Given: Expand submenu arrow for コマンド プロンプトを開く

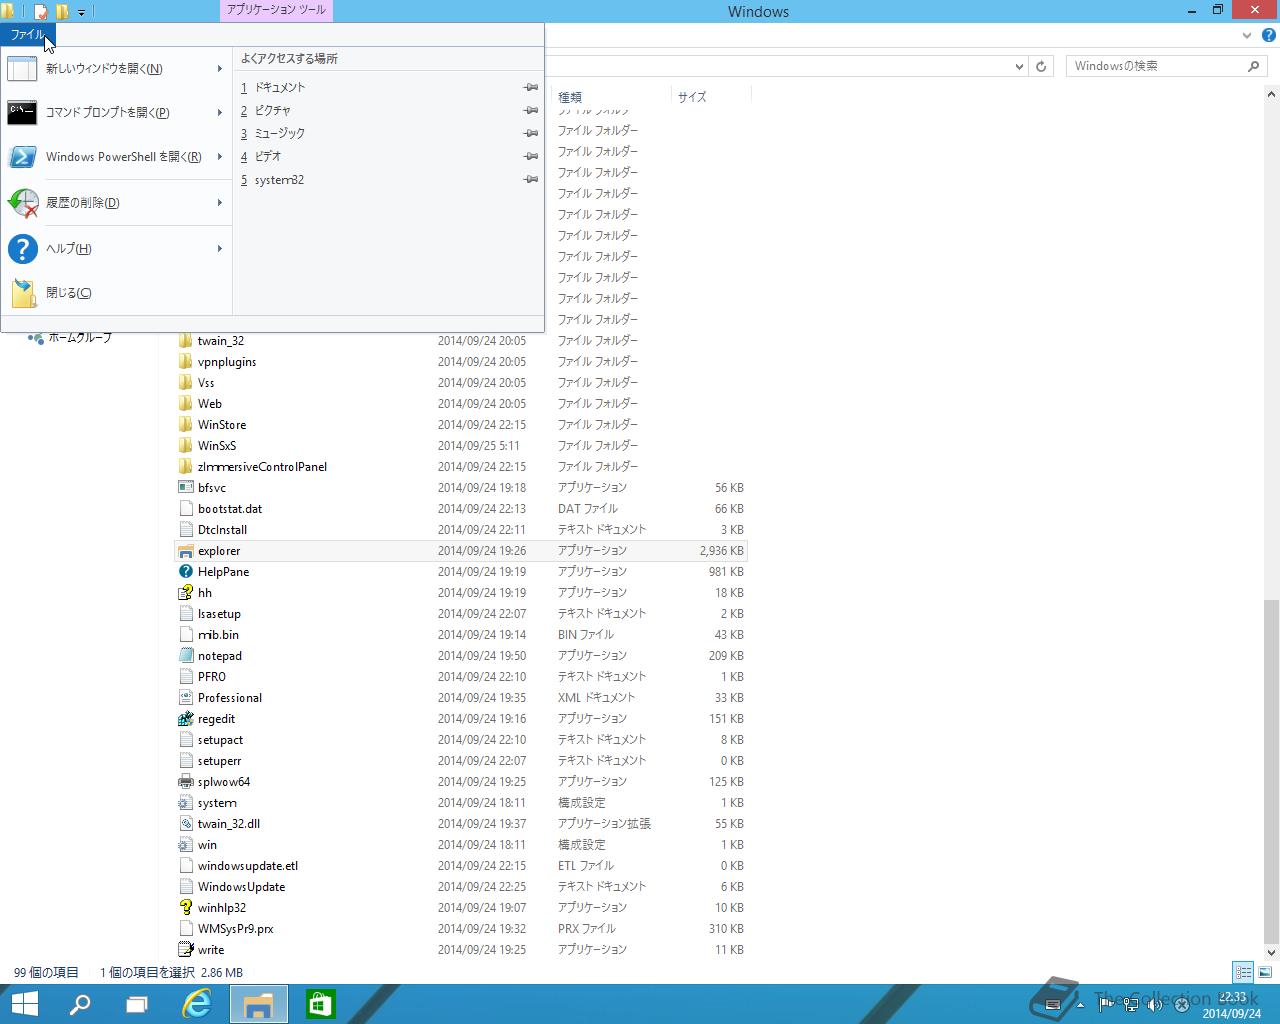Looking at the screenshot, I should (x=219, y=113).
